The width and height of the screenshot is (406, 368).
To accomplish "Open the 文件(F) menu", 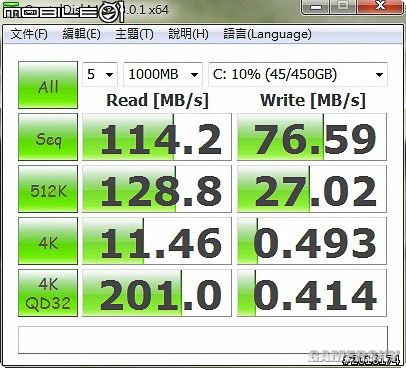I will [29, 34].
